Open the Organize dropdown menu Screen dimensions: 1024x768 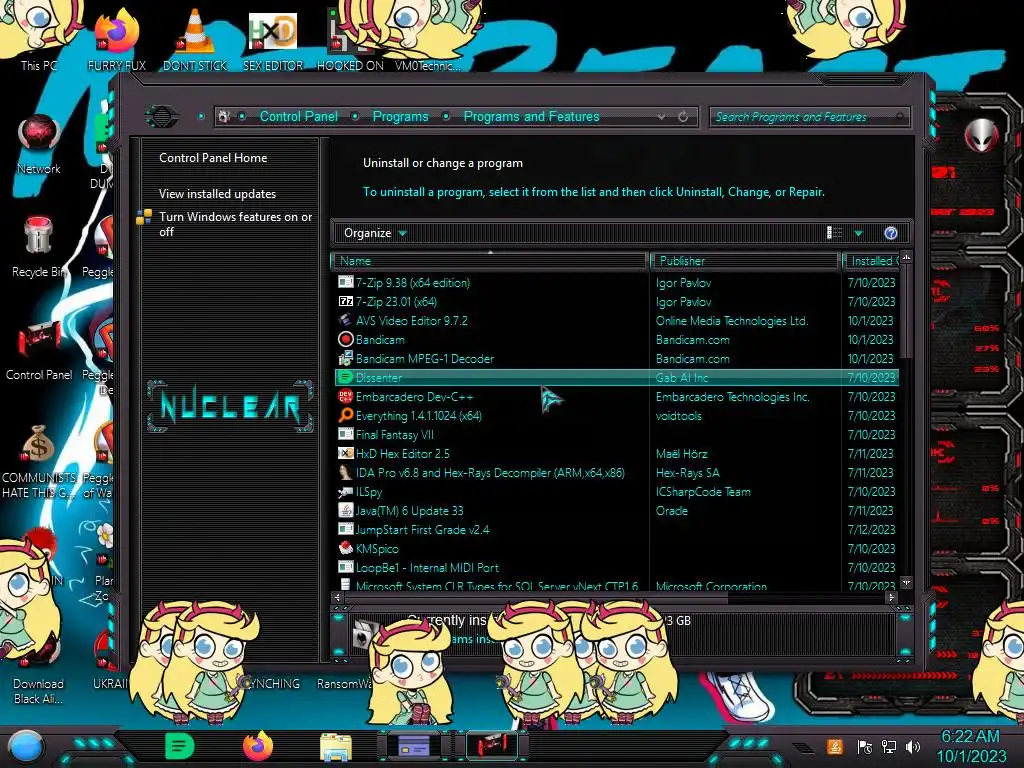point(375,233)
